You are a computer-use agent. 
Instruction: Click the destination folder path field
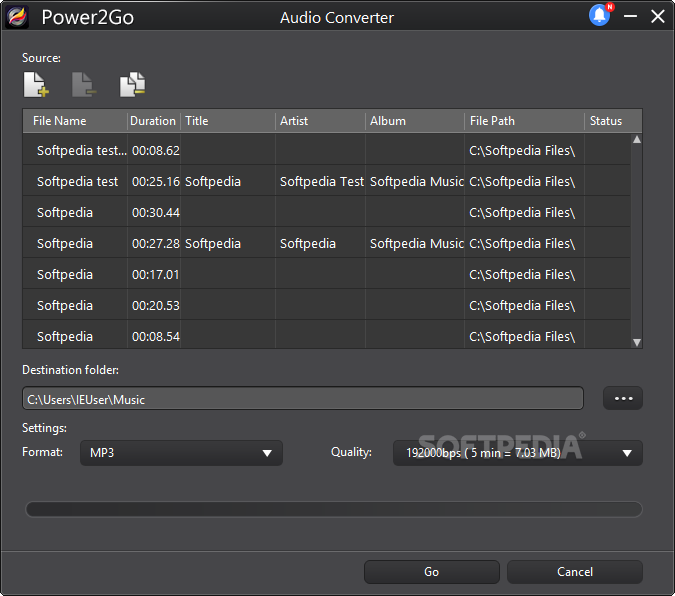point(303,399)
